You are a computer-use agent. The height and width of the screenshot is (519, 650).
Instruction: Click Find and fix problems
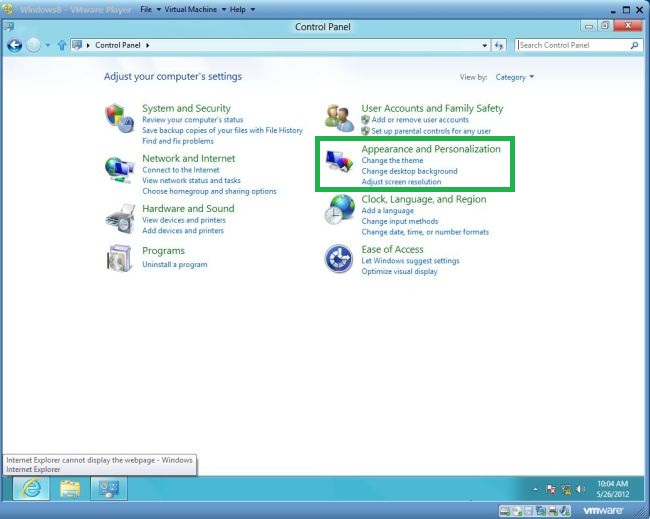pyautogui.click(x=178, y=141)
